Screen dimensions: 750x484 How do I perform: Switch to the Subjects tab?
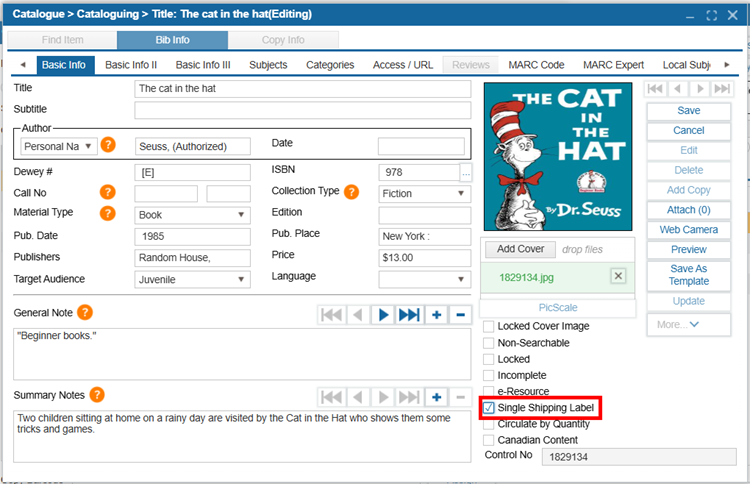click(268, 65)
